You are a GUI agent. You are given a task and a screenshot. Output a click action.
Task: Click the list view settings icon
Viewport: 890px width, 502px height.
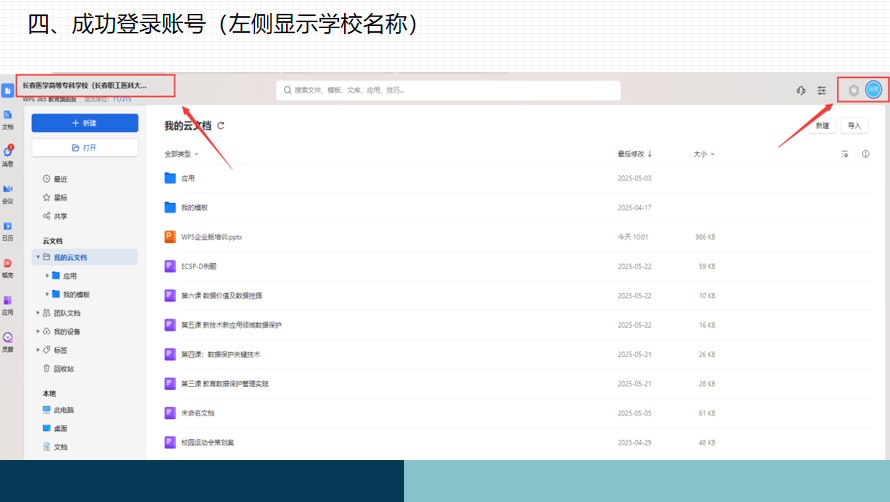tap(845, 154)
